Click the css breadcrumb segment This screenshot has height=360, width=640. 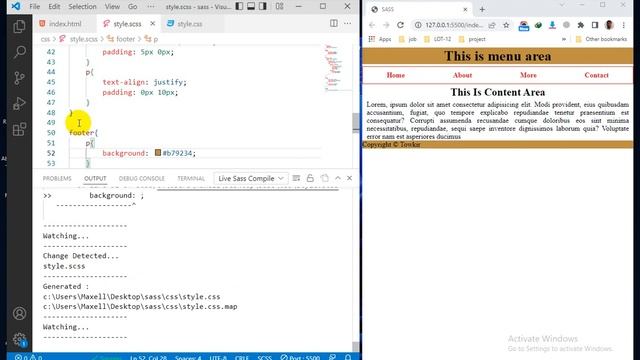coord(45,39)
